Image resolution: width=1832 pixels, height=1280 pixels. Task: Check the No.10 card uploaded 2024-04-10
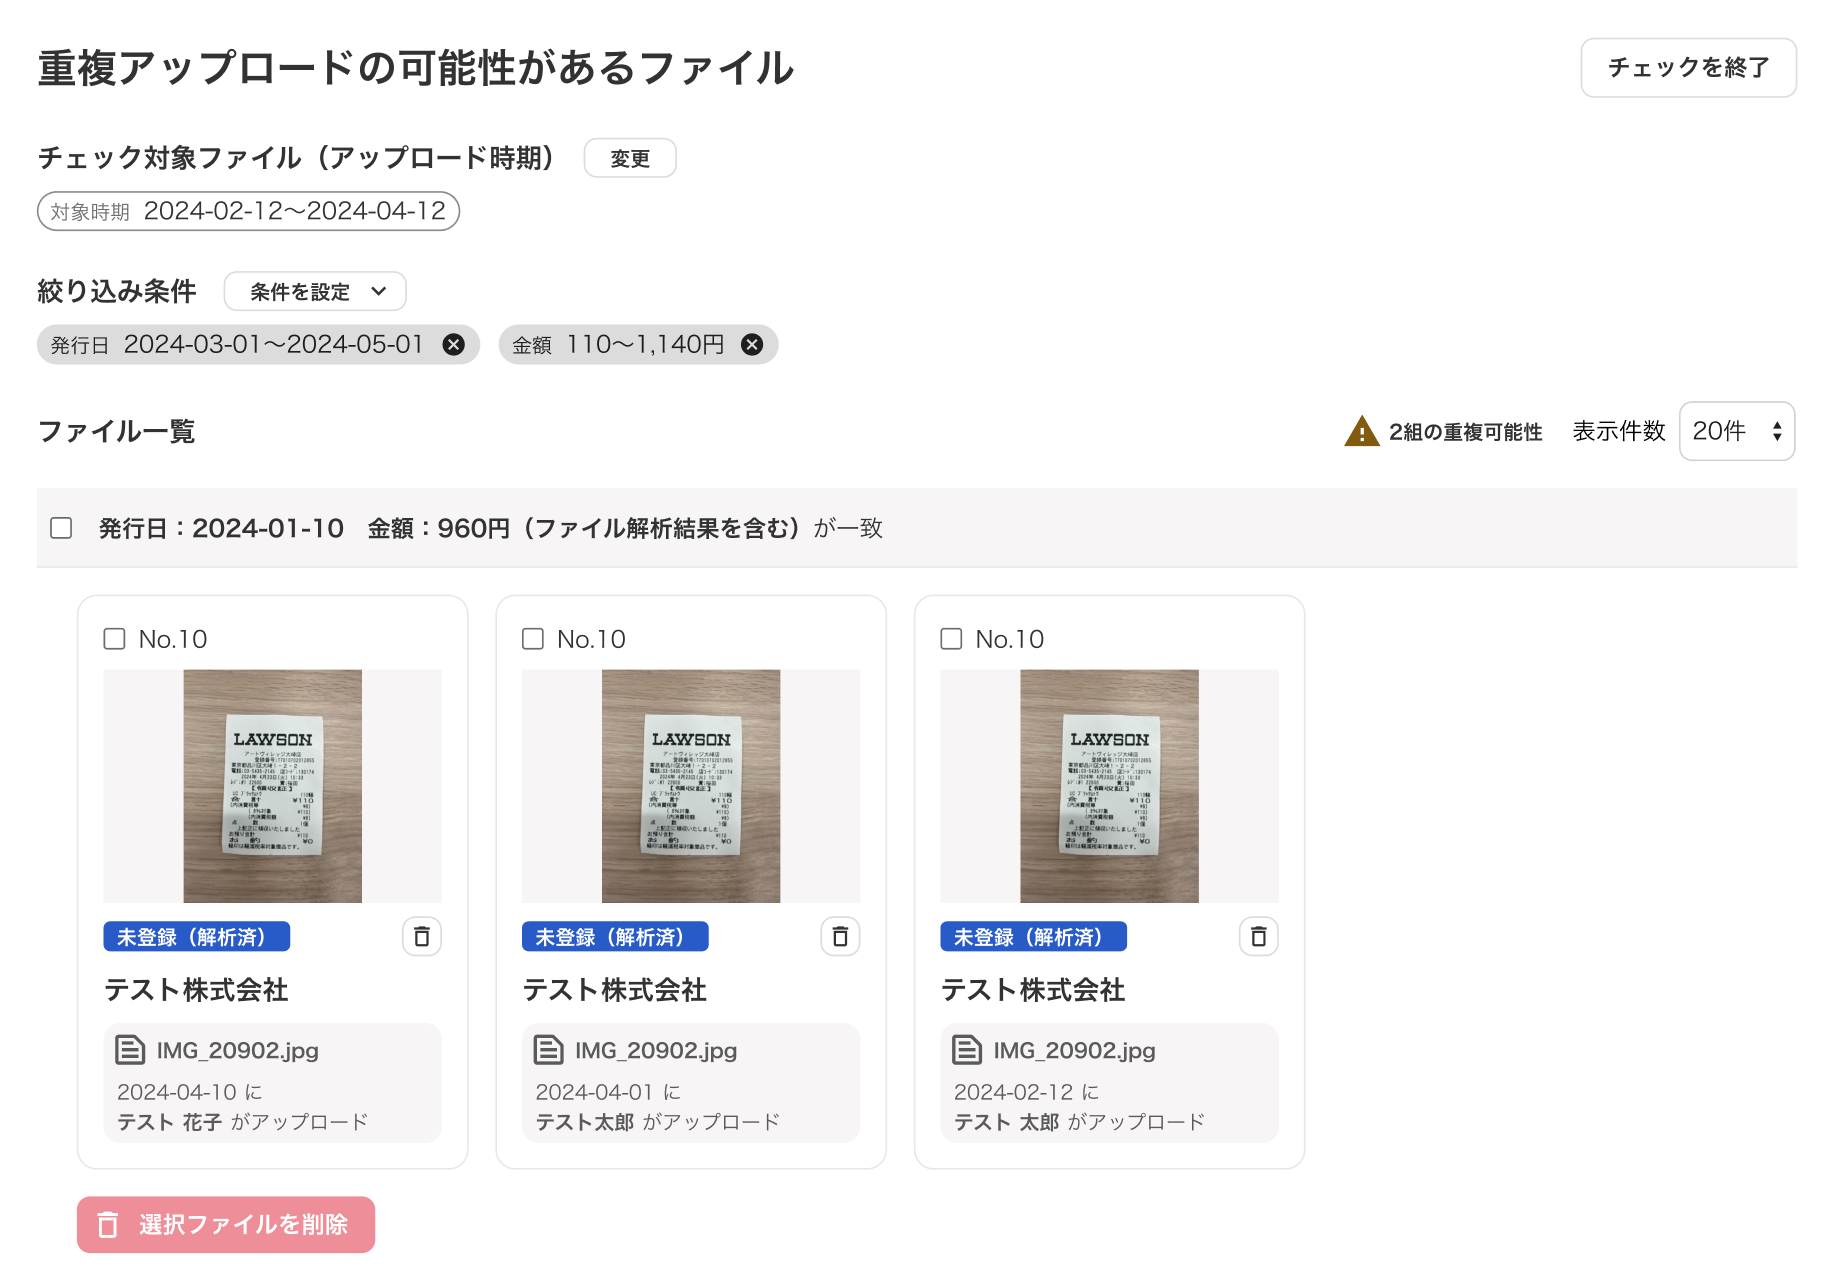click(115, 639)
